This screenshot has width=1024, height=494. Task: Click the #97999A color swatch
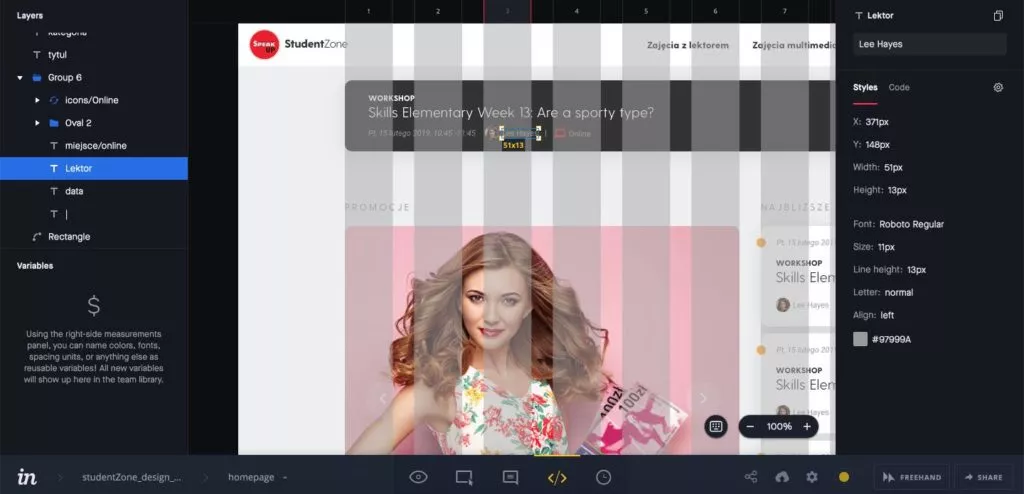[x=860, y=339]
